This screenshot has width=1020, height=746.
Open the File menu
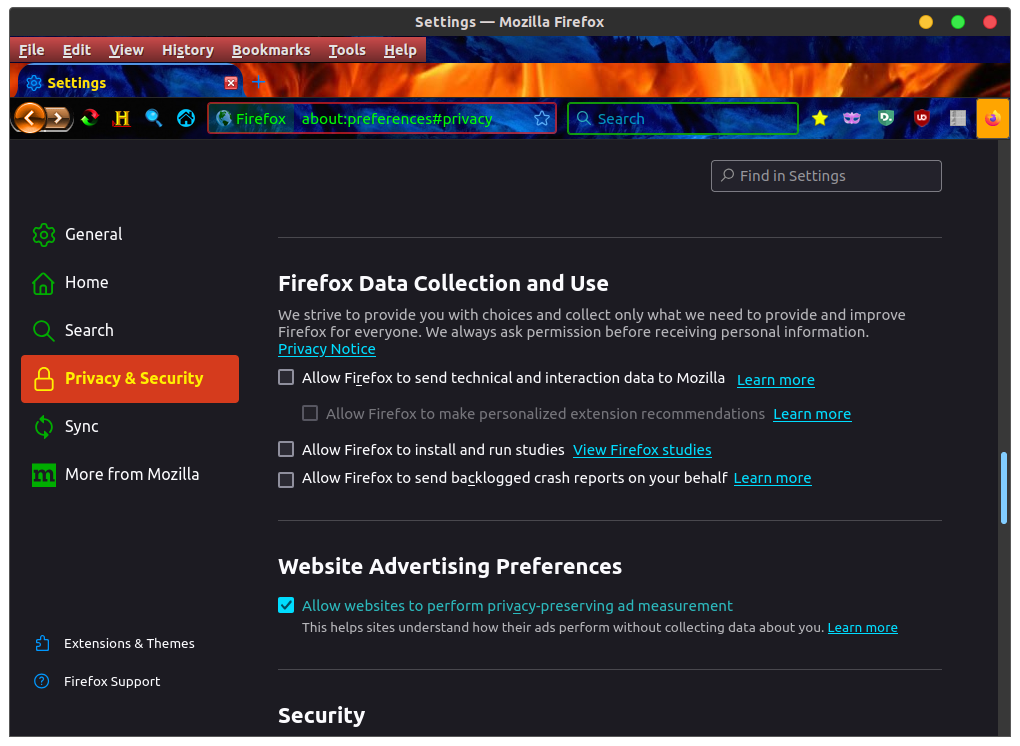click(32, 50)
